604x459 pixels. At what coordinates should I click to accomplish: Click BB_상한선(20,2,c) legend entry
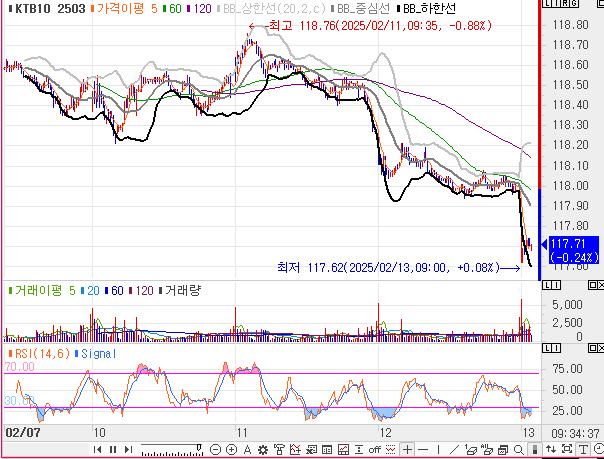[272, 9]
